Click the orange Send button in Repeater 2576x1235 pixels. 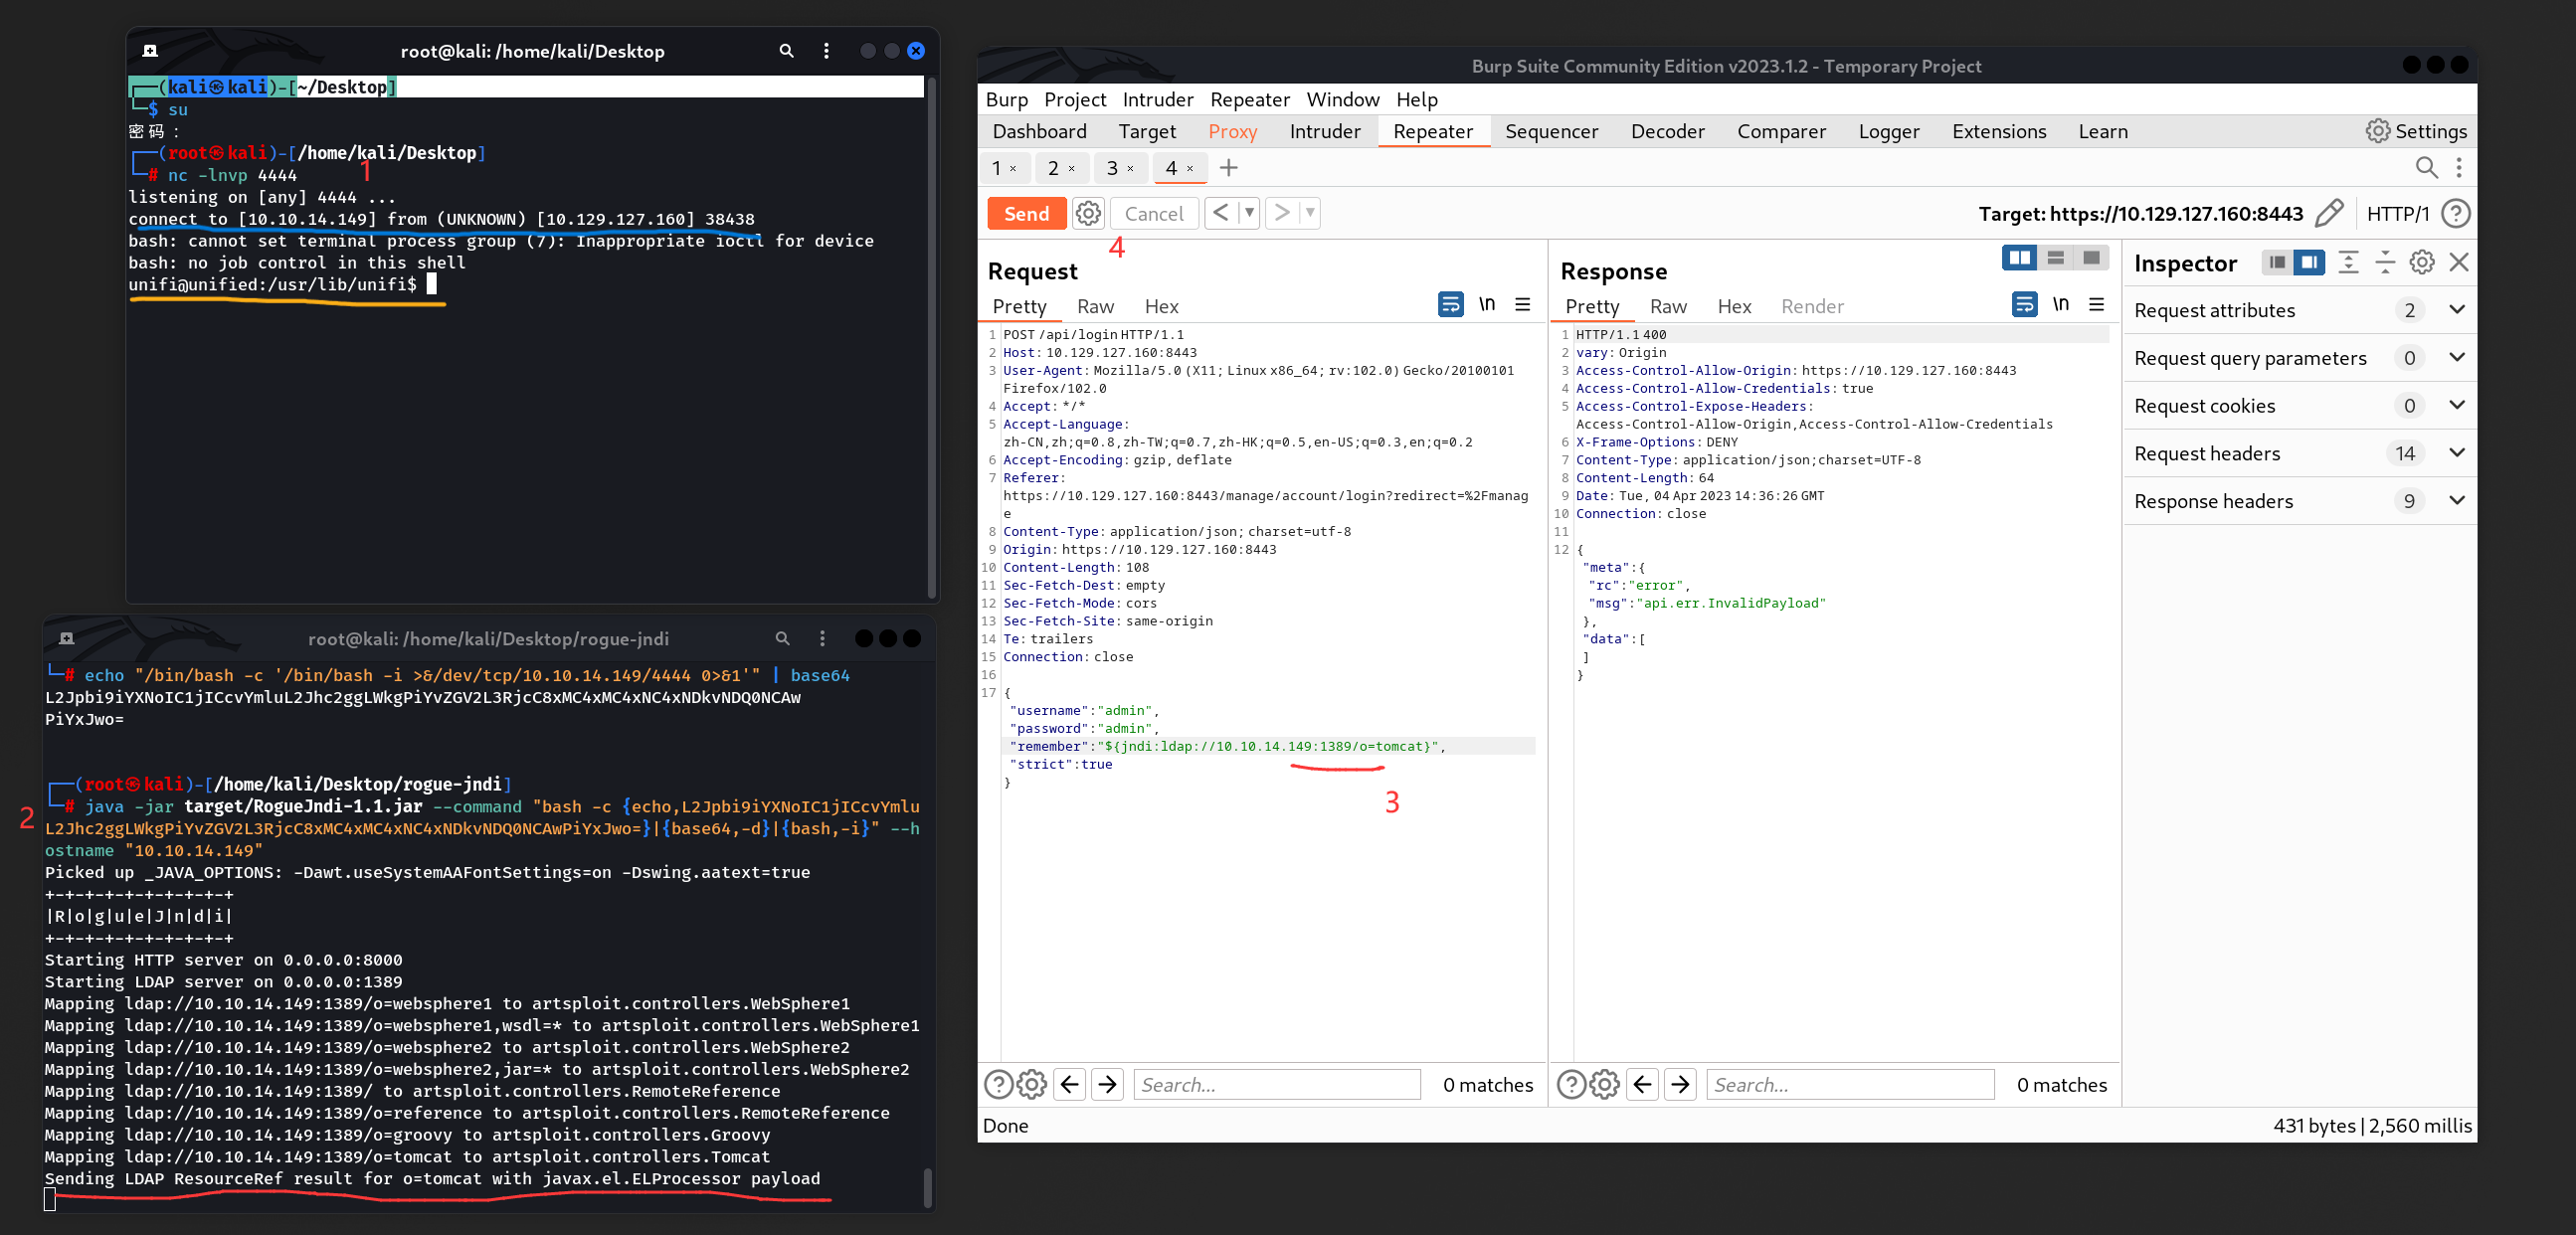tap(1026, 213)
